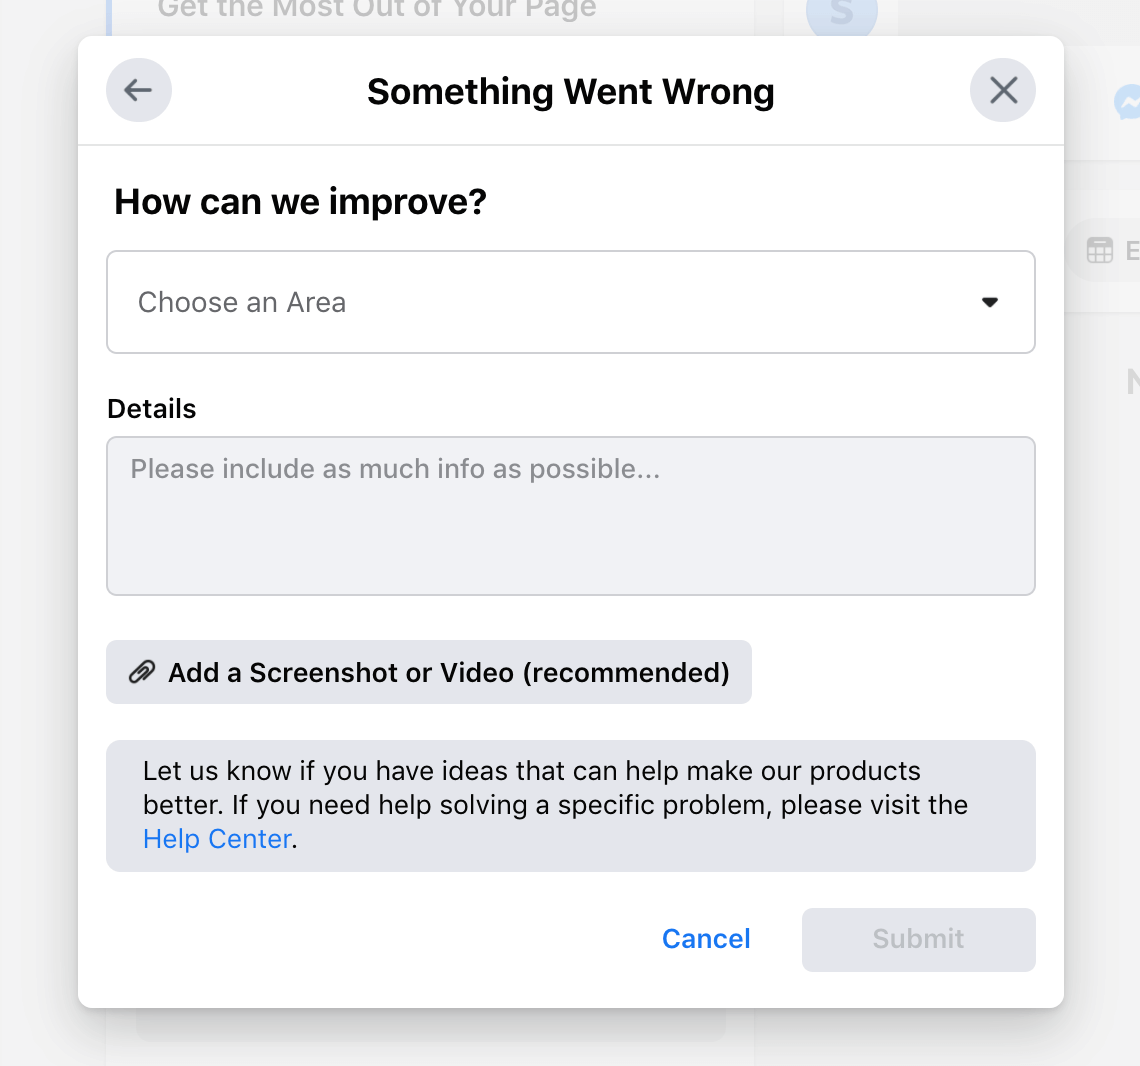1140x1066 pixels.
Task: Click the dropdown caret beside Choose an Area
Action: [989, 302]
